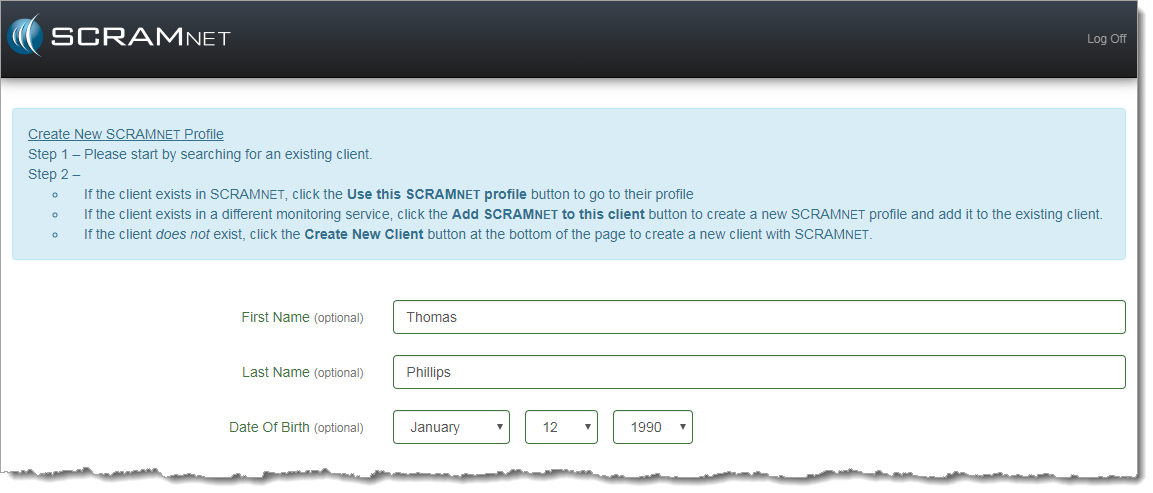Image resolution: width=1153 pixels, height=493 pixels.
Task: Open the birth month dropdown showing January
Action: 451,427
